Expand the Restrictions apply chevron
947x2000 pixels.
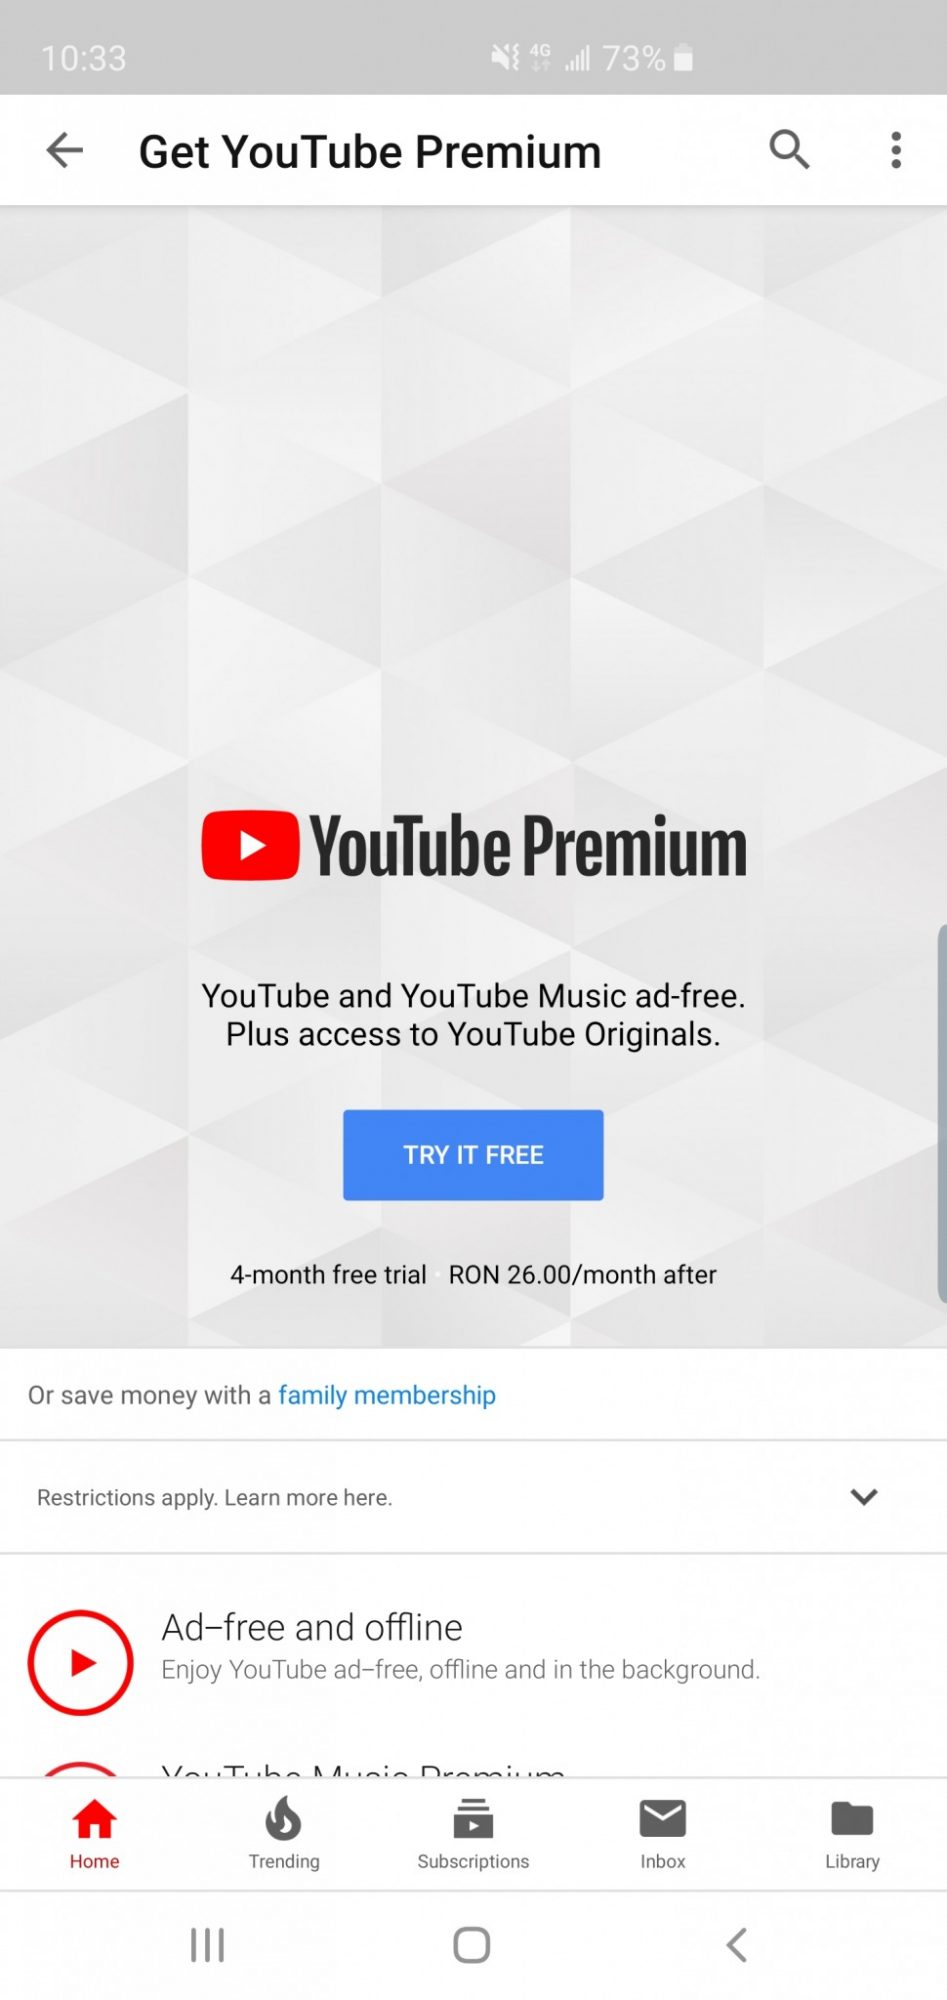point(864,1497)
